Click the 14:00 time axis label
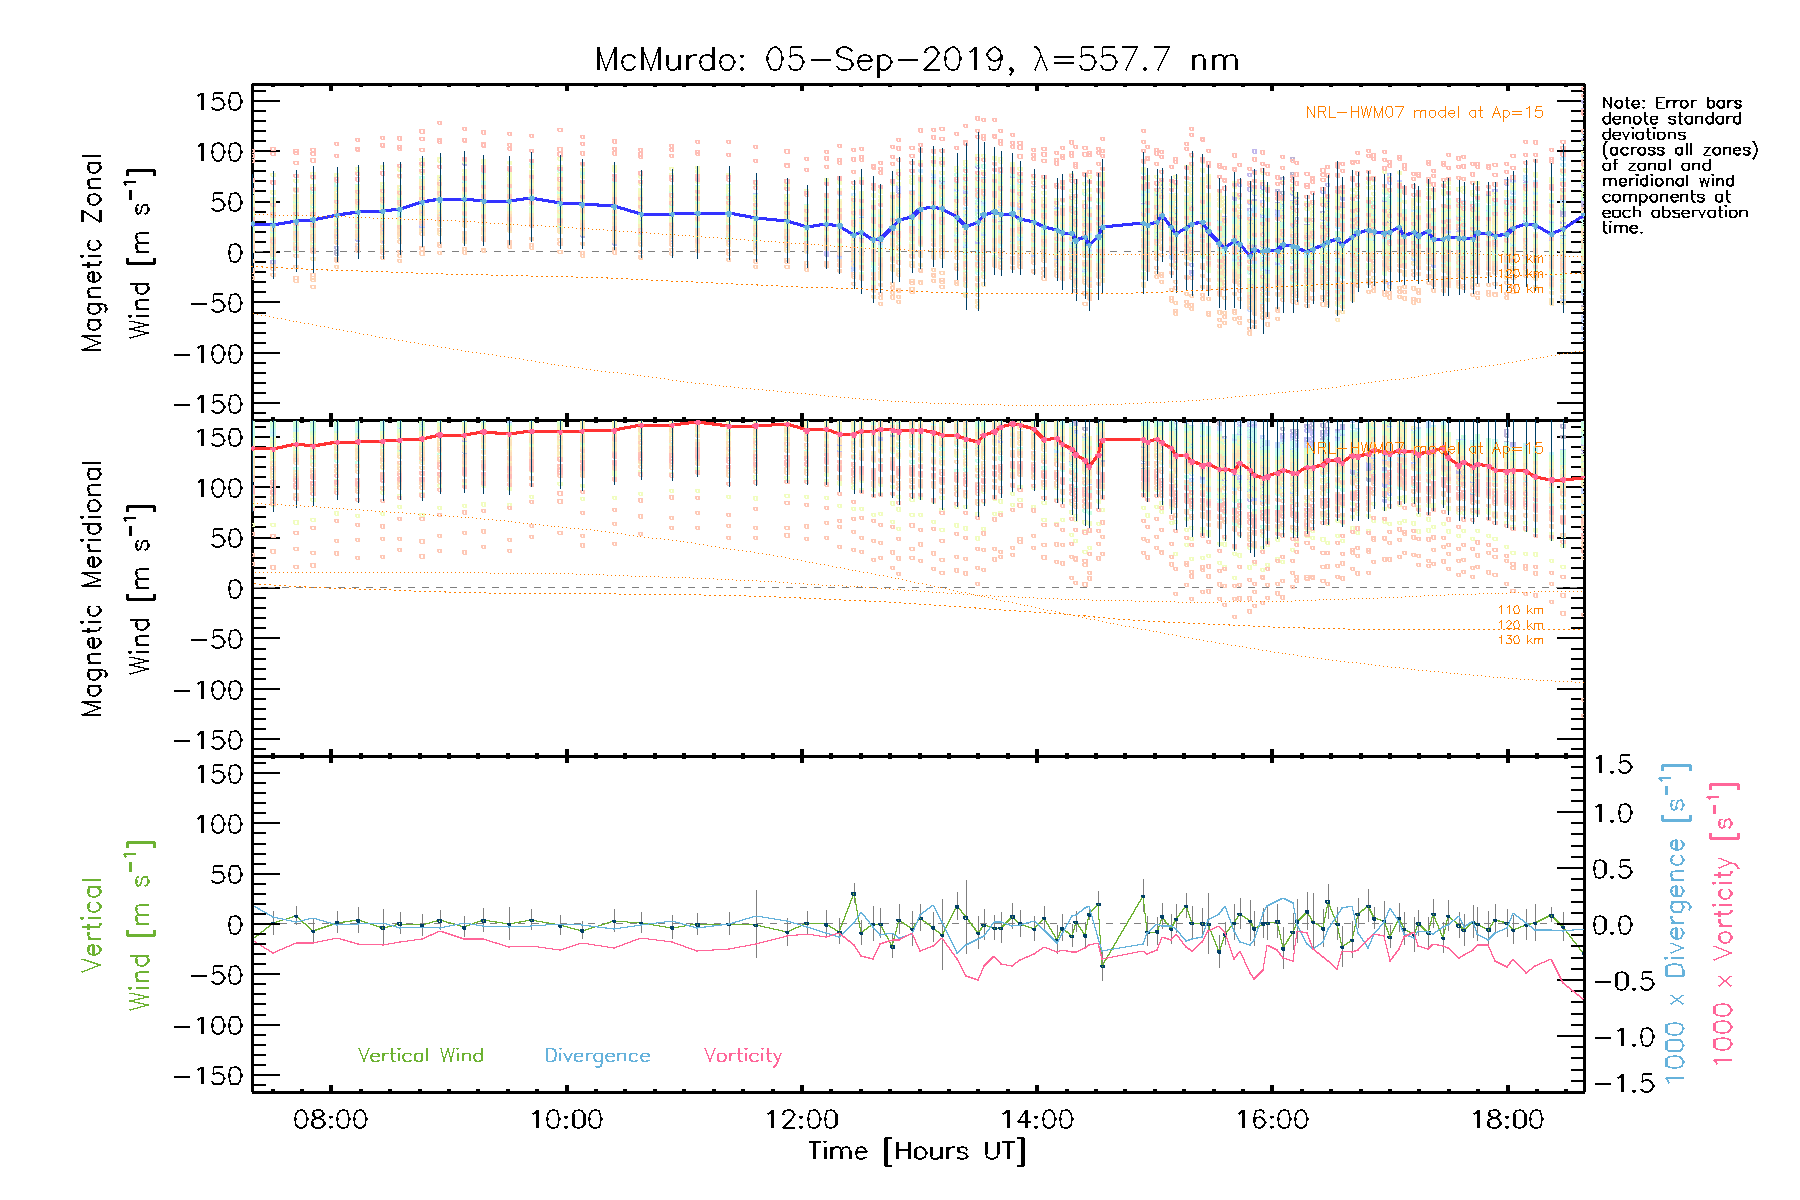The width and height of the screenshot is (1800, 1200). (1037, 1120)
